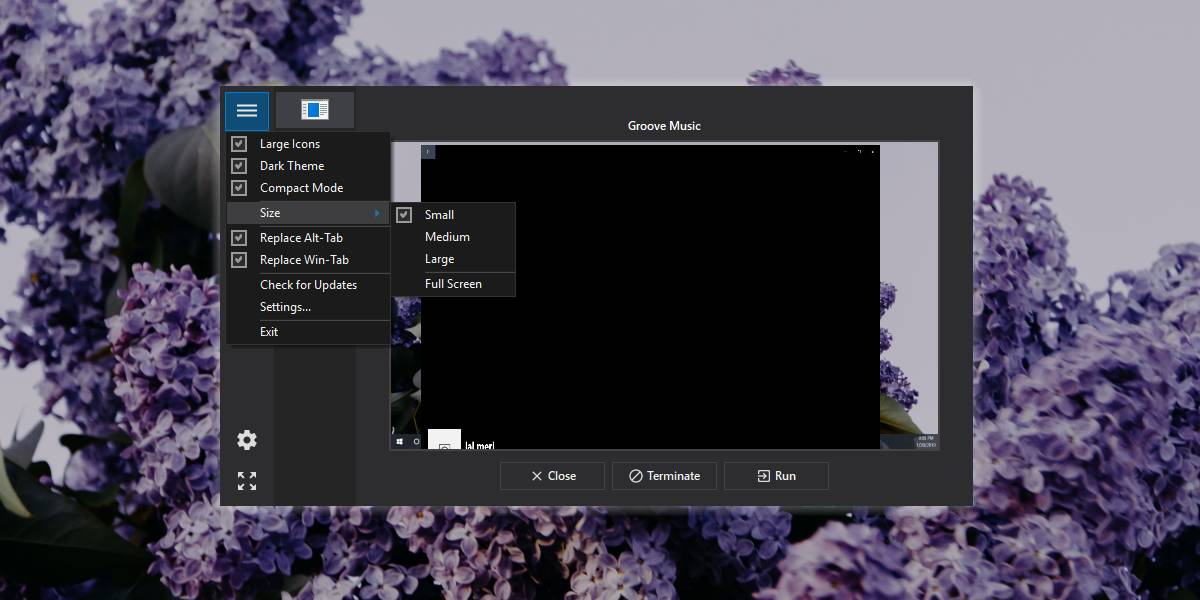Toggle the Compact Mode checkbox
1200x600 pixels.
tap(239, 188)
